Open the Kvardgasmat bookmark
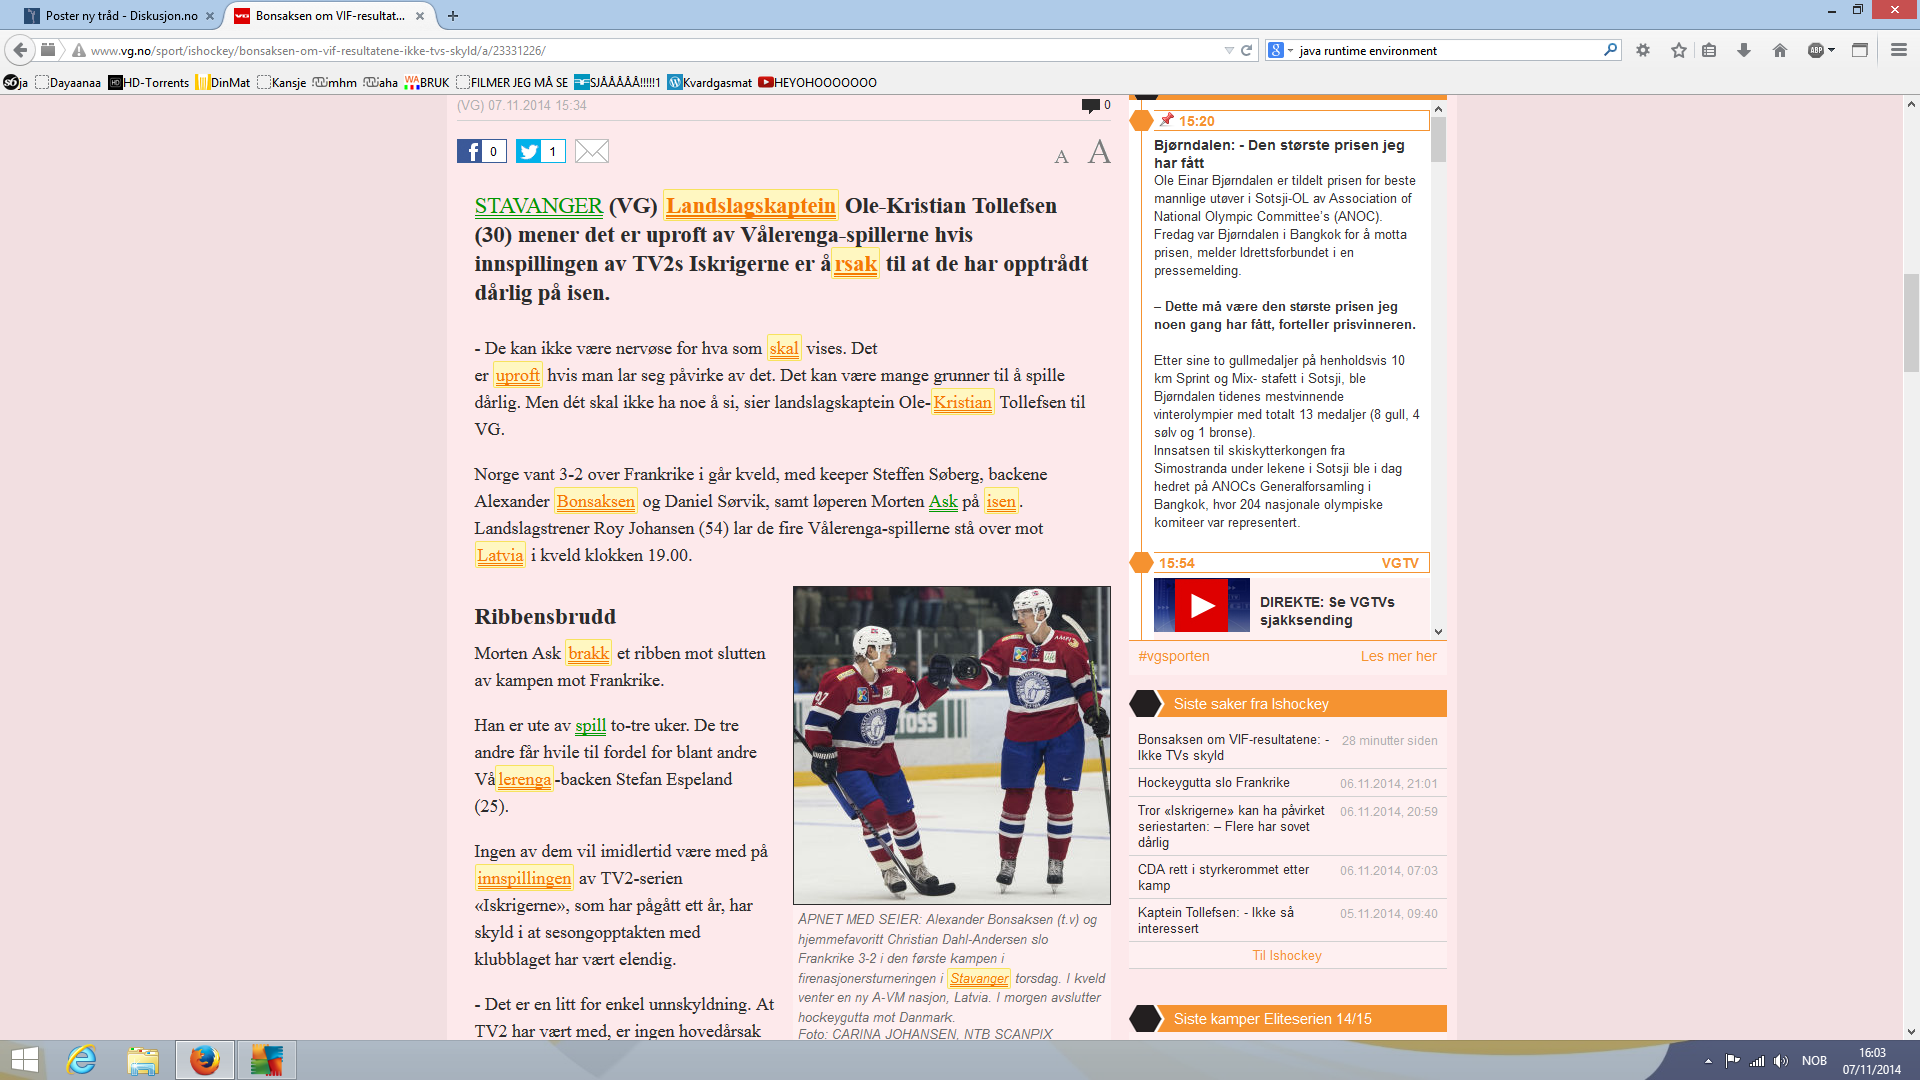 pyautogui.click(x=710, y=83)
